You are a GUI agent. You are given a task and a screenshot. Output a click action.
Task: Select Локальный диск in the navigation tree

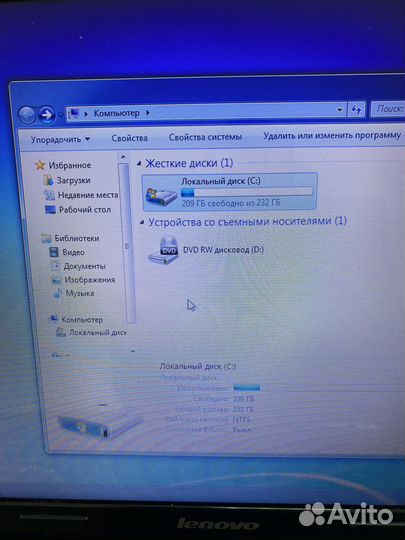[x=98, y=333]
